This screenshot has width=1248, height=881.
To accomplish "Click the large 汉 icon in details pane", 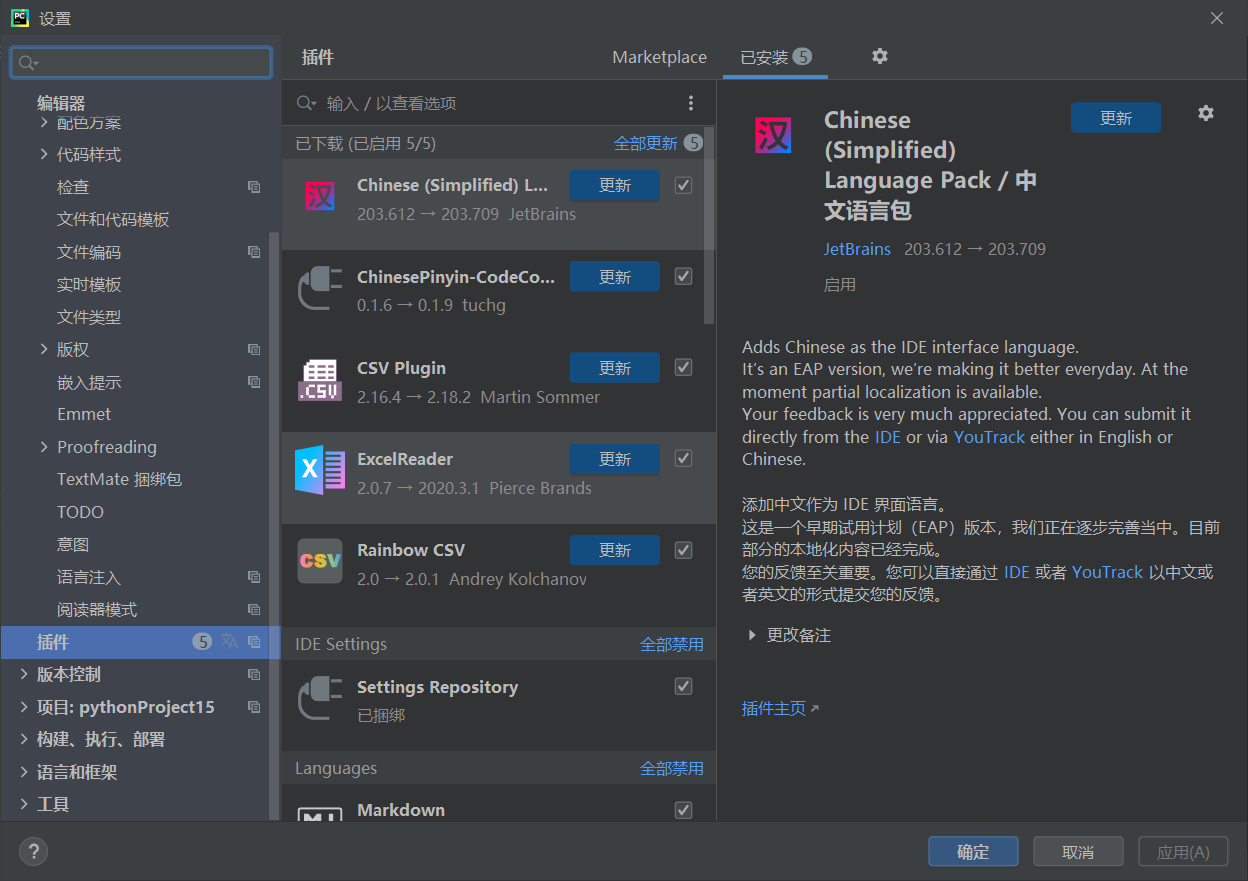I will point(773,135).
